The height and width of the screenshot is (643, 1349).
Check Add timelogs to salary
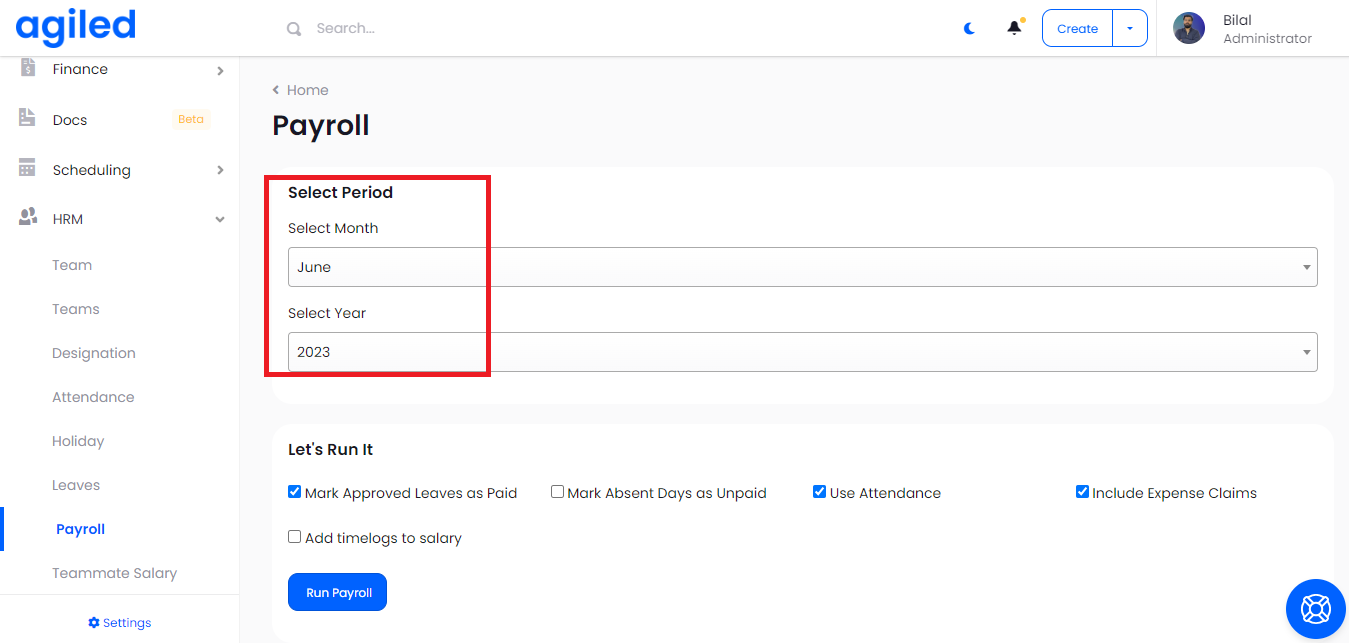pos(295,537)
